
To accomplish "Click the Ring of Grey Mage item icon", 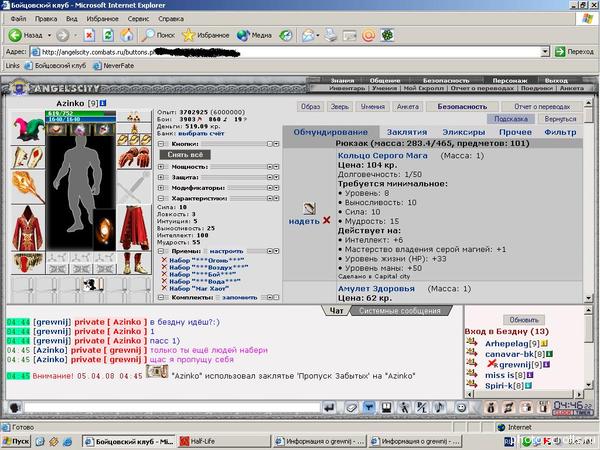I will pos(309,209).
